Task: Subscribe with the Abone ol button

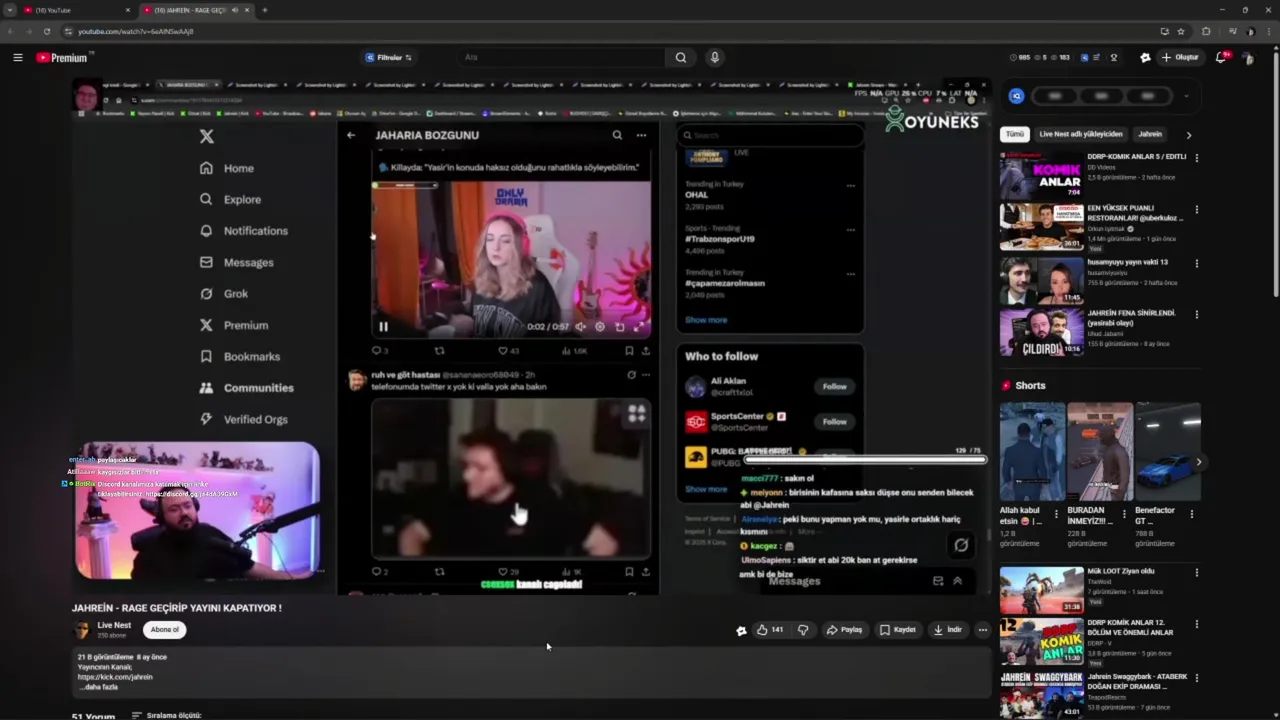Action: (x=165, y=629)
